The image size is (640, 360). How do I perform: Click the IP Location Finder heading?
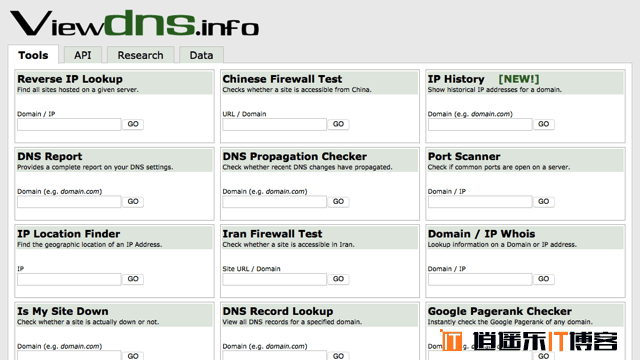pyautogui.click(x=69, y=234)
